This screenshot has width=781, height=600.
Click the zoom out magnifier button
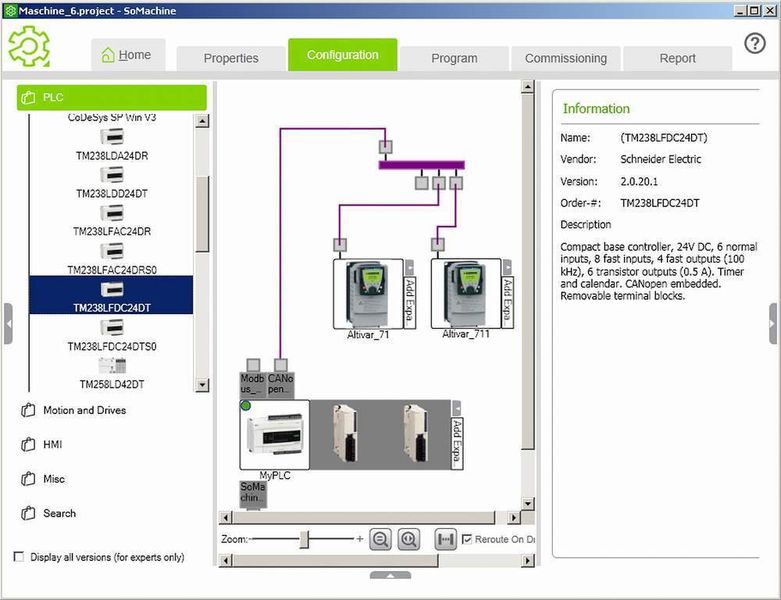coord(380,539)
